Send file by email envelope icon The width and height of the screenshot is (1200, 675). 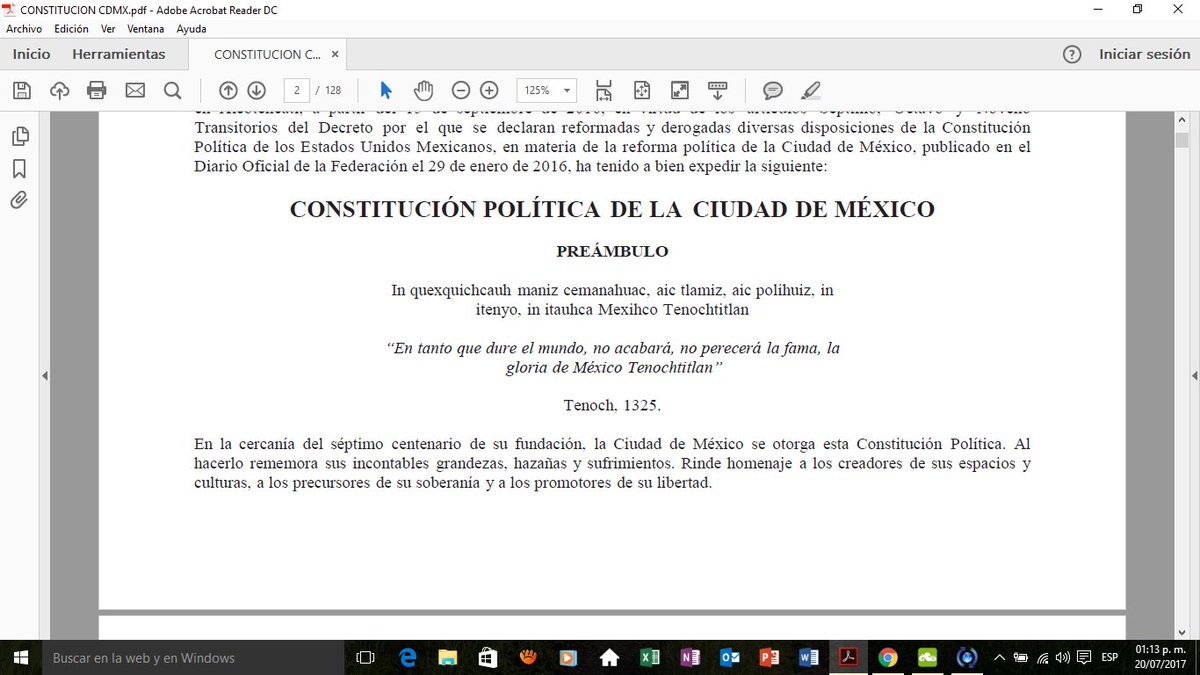tap(135, 91)
